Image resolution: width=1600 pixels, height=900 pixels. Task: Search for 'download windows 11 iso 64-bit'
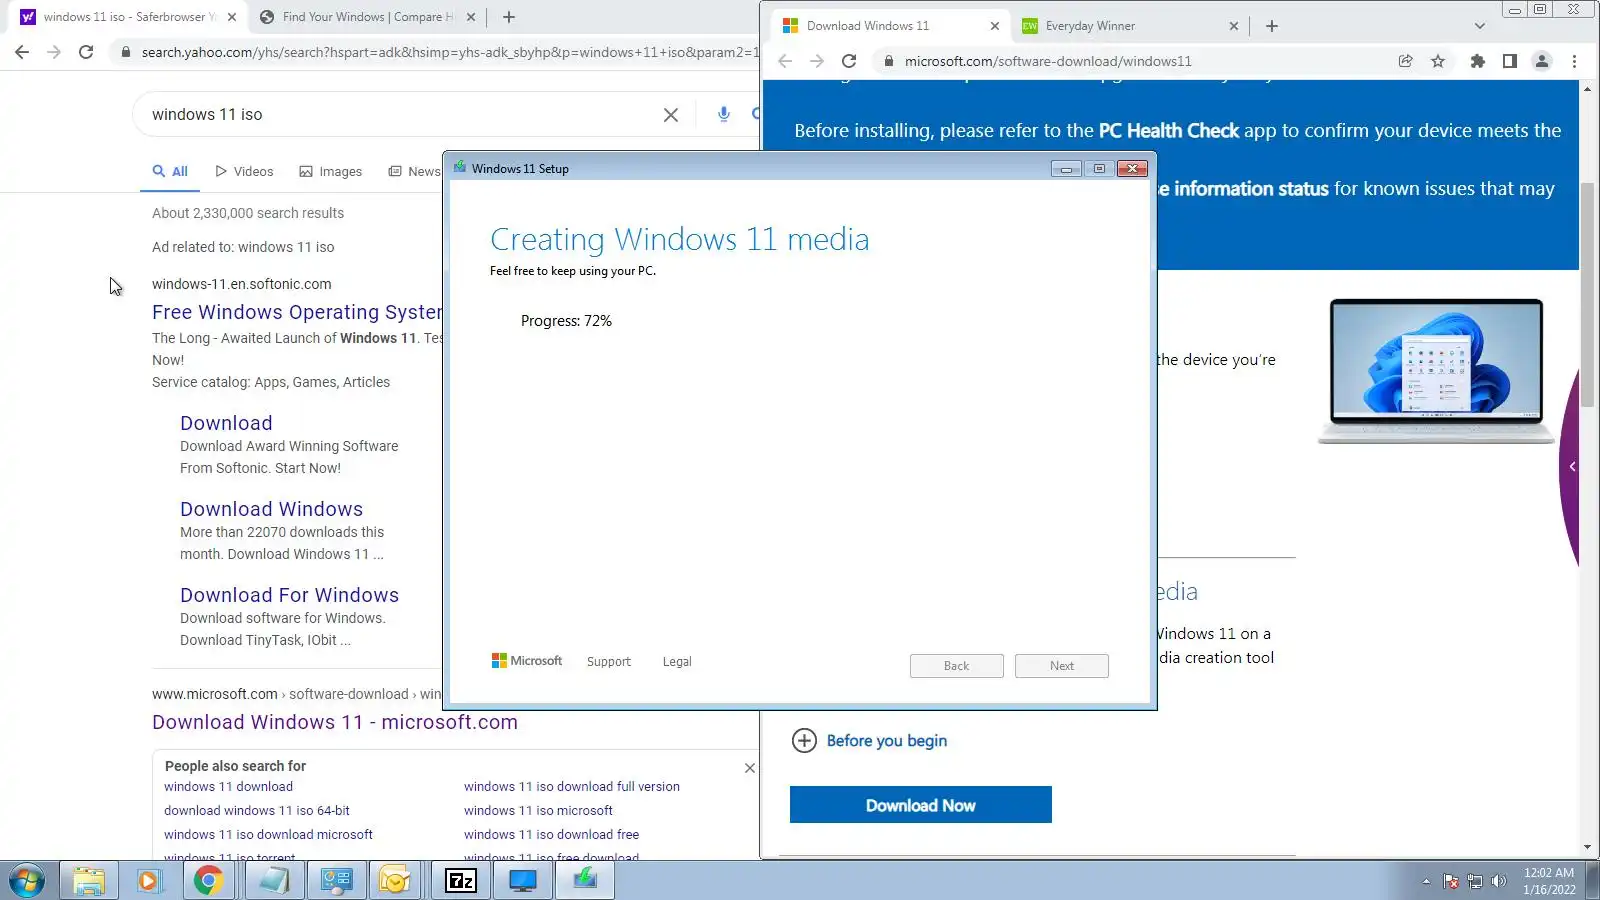pyautogui.click(x=257, y=811)
